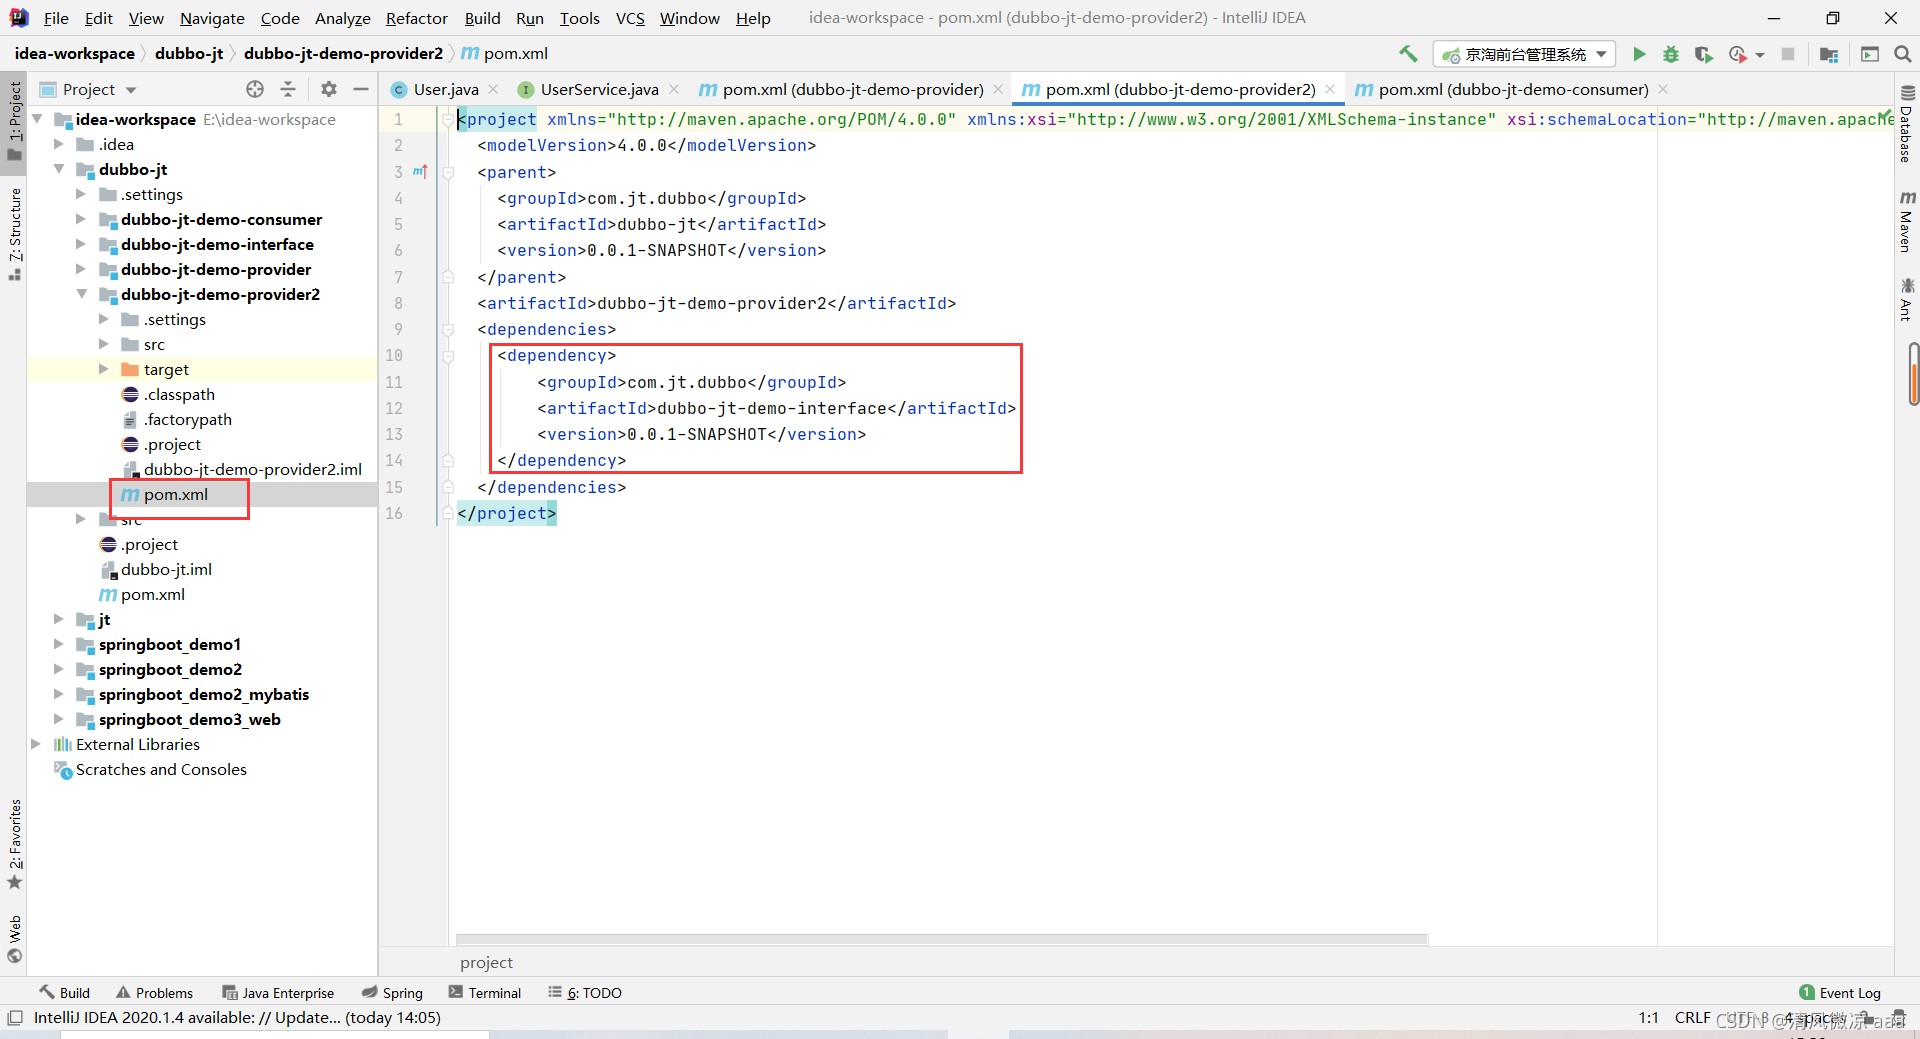Expand the dubbo-jt-demo-consumer module
This screenshot has width=1920, height=1039.
80,219
